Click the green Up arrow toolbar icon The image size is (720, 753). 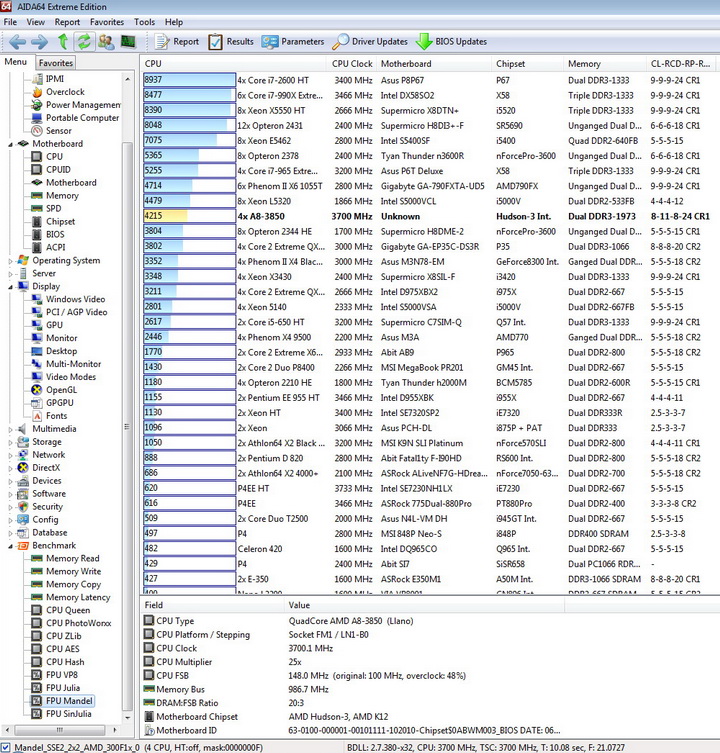point(62,42)
